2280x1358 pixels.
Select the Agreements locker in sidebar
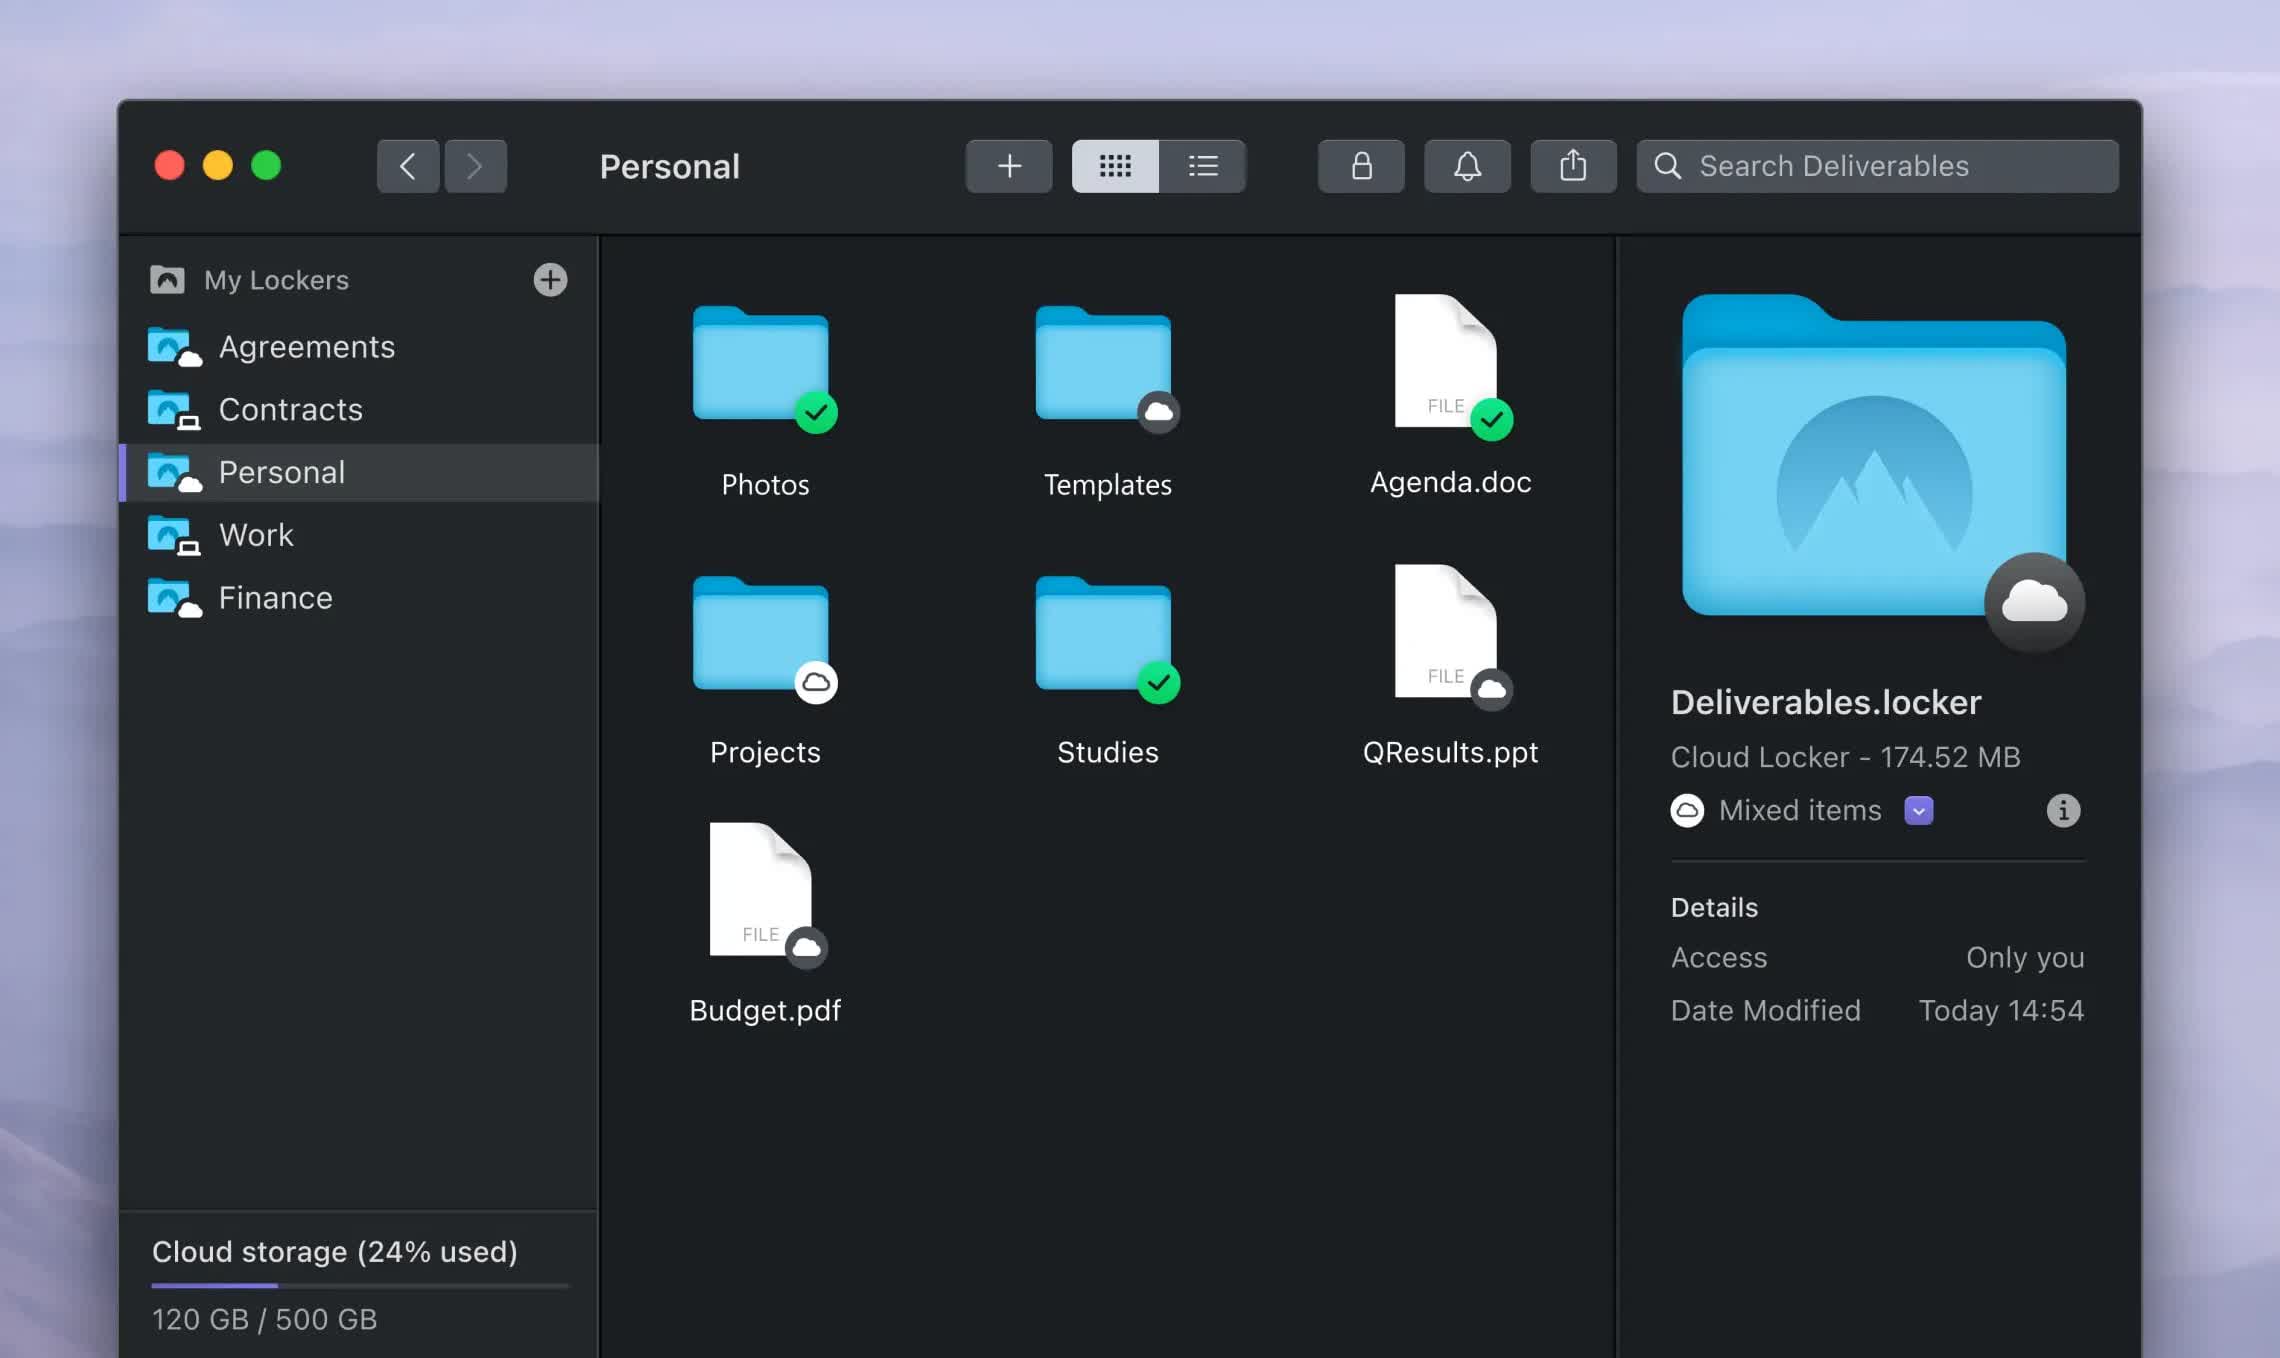click(306, 347)
